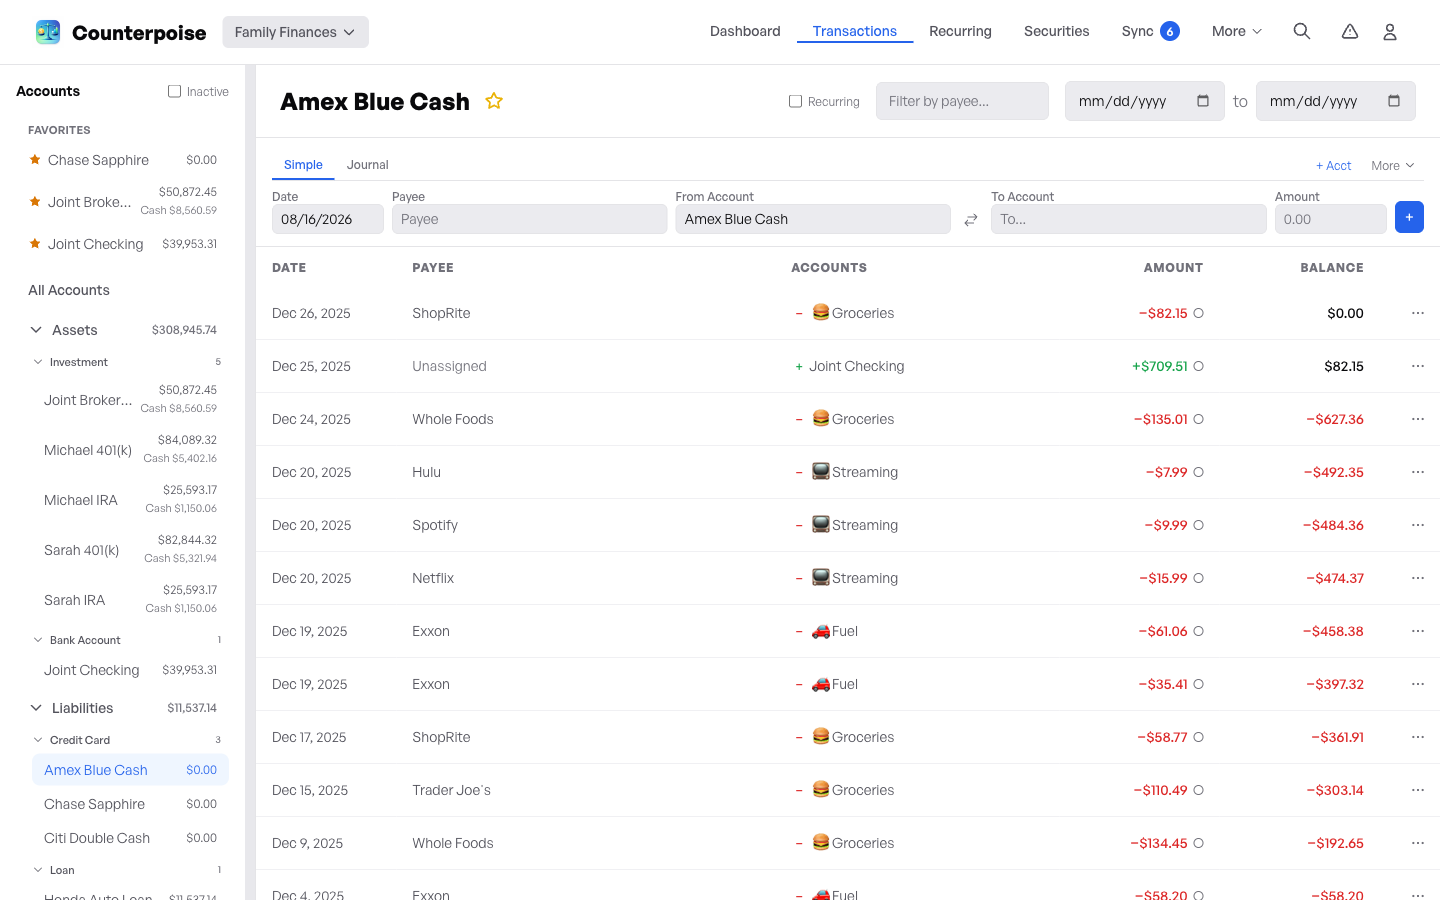
Task: Click the blue plus add transaction button
Action: (x=1409, y=217)
